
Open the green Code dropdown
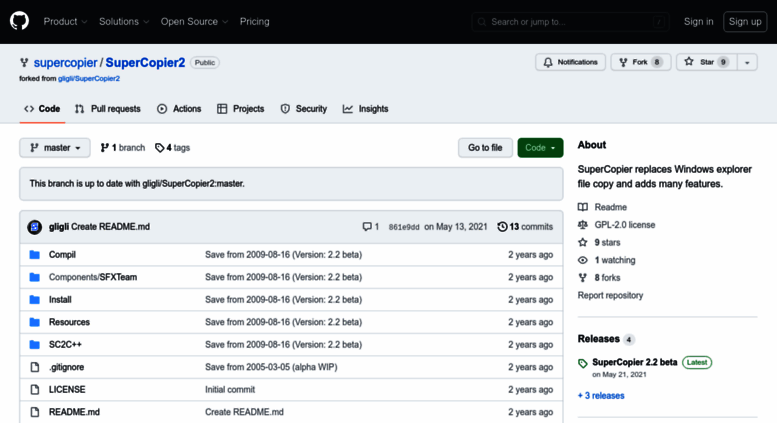coord(540,148)
